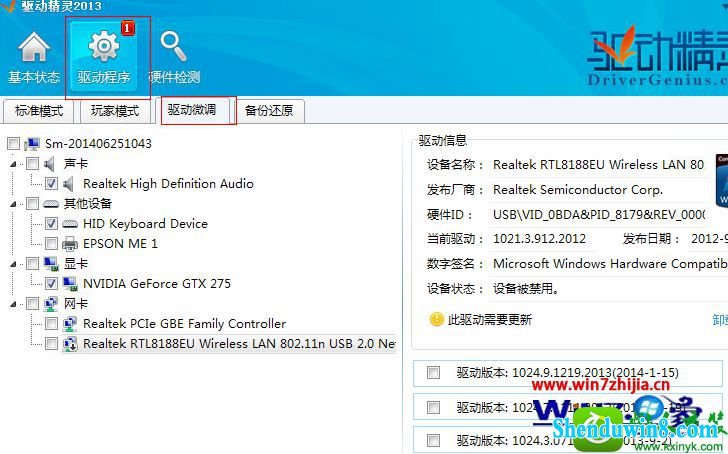The height and width of the screenshot is (454, 728).
Task: Switch to the 驱动微调 tab
Action: [192, 110]
